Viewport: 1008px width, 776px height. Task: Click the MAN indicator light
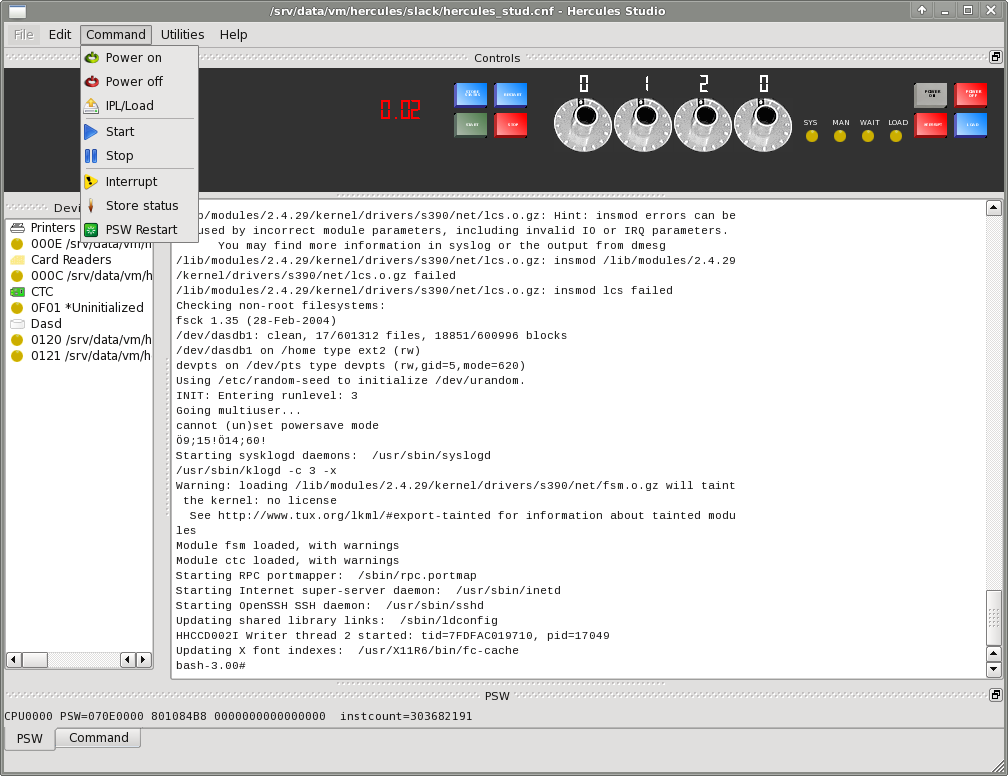click(x=840, y=136)
